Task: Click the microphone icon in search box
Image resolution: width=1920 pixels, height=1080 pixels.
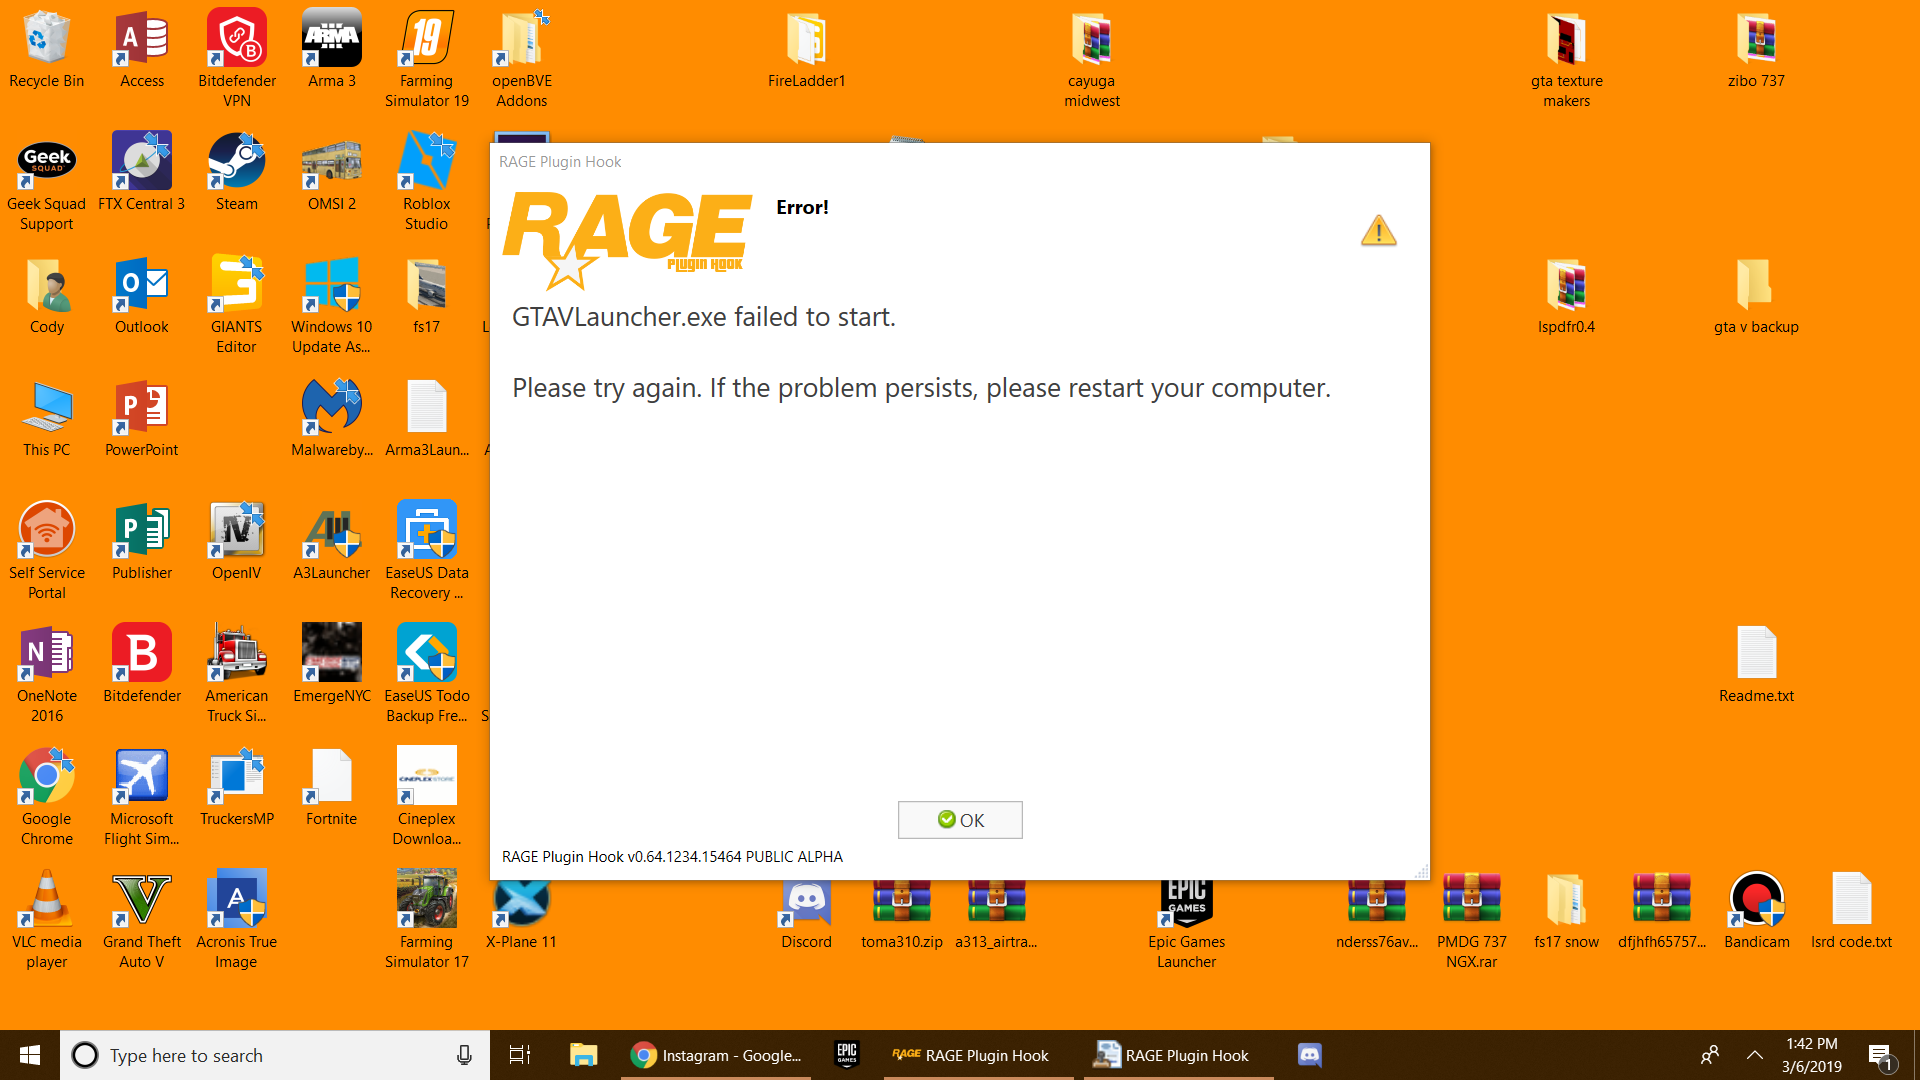Action: (464, 1055)
